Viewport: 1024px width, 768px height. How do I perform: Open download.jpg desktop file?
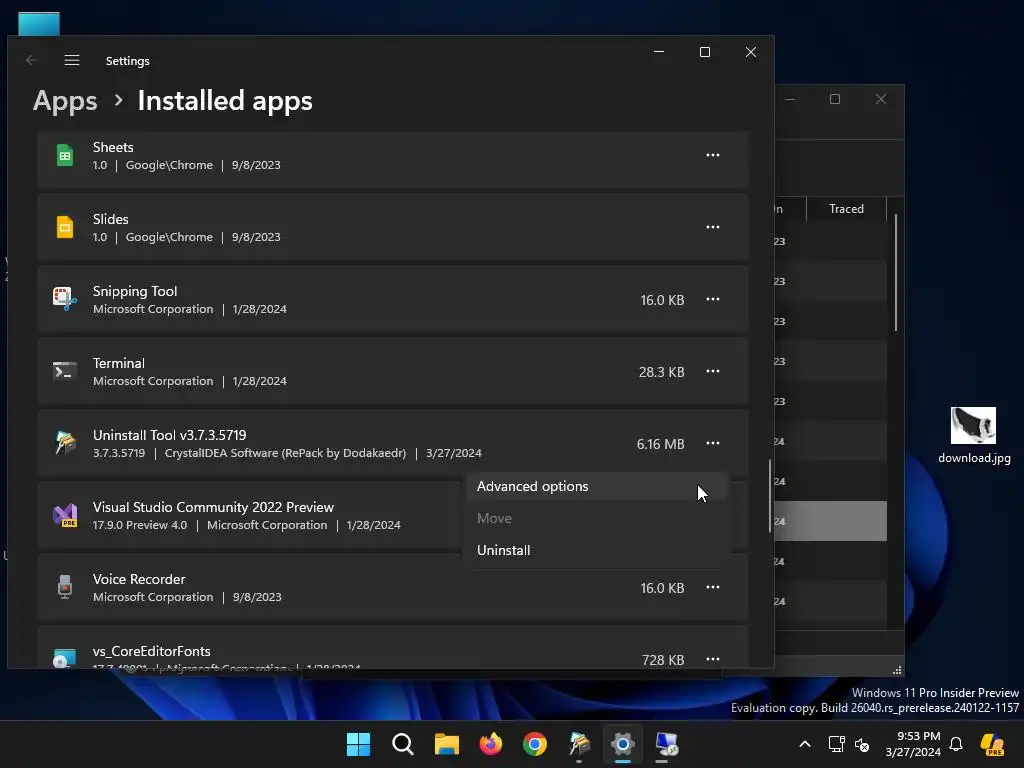[974, 435]
